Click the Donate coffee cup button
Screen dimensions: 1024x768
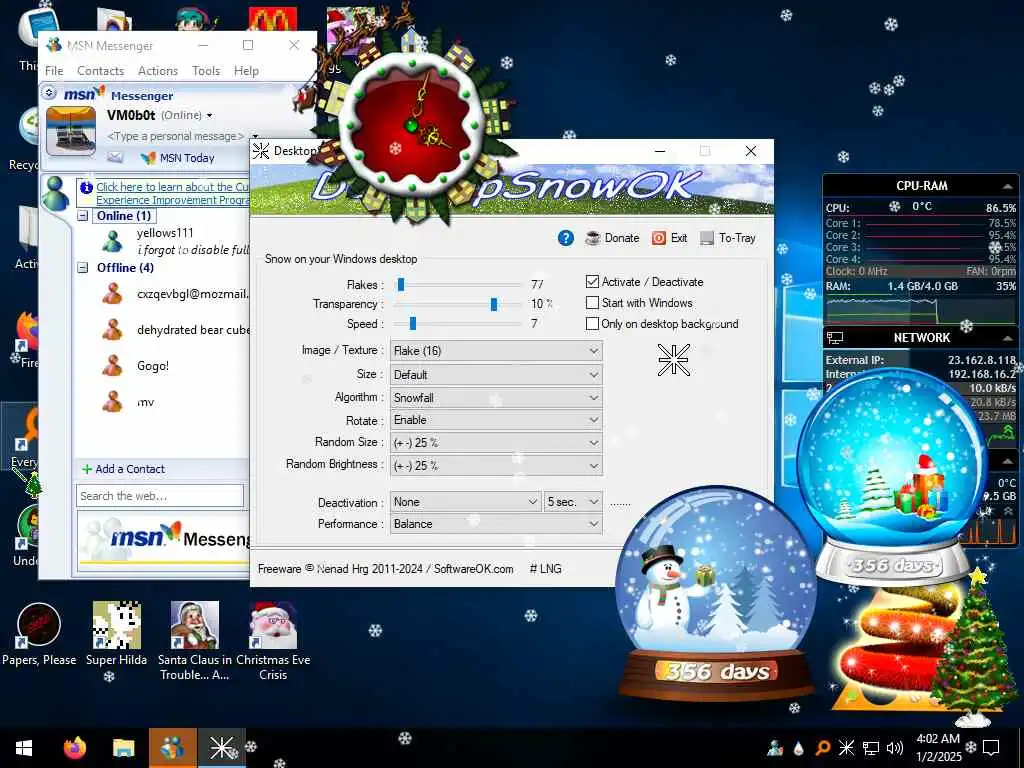[x=612, y=238]
